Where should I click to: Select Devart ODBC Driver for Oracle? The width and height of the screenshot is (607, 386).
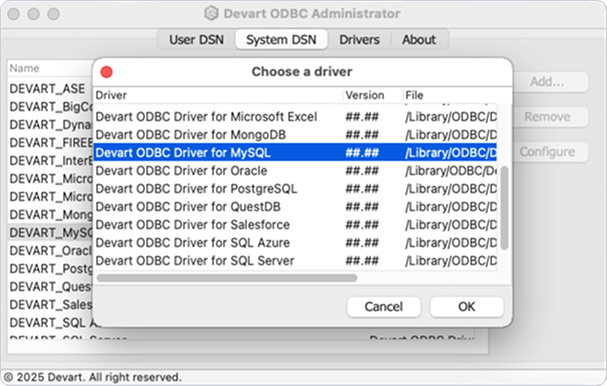pos(295,171)
